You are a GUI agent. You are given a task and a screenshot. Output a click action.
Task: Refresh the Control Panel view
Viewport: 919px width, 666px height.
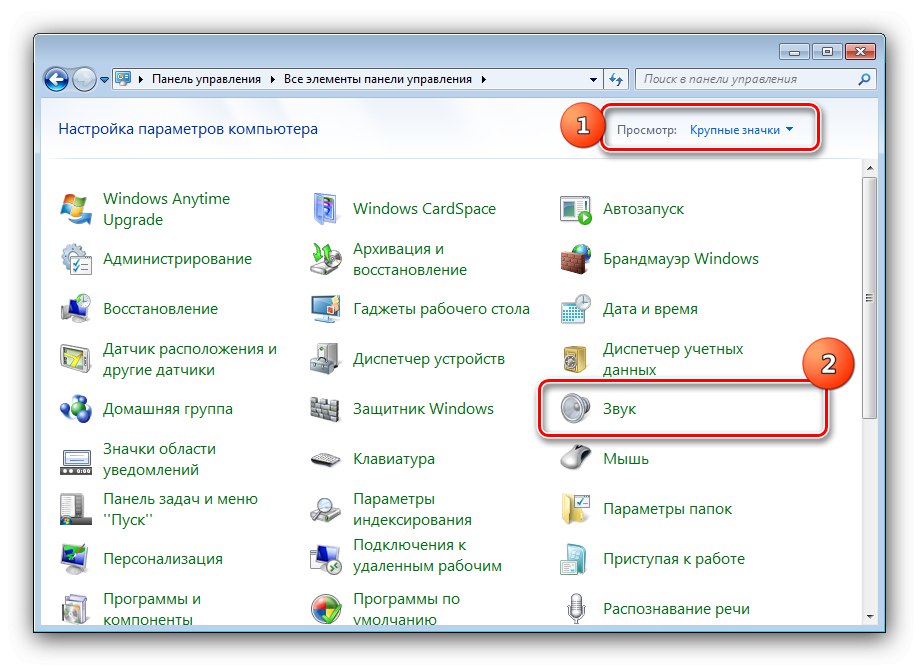click(615, 79)
